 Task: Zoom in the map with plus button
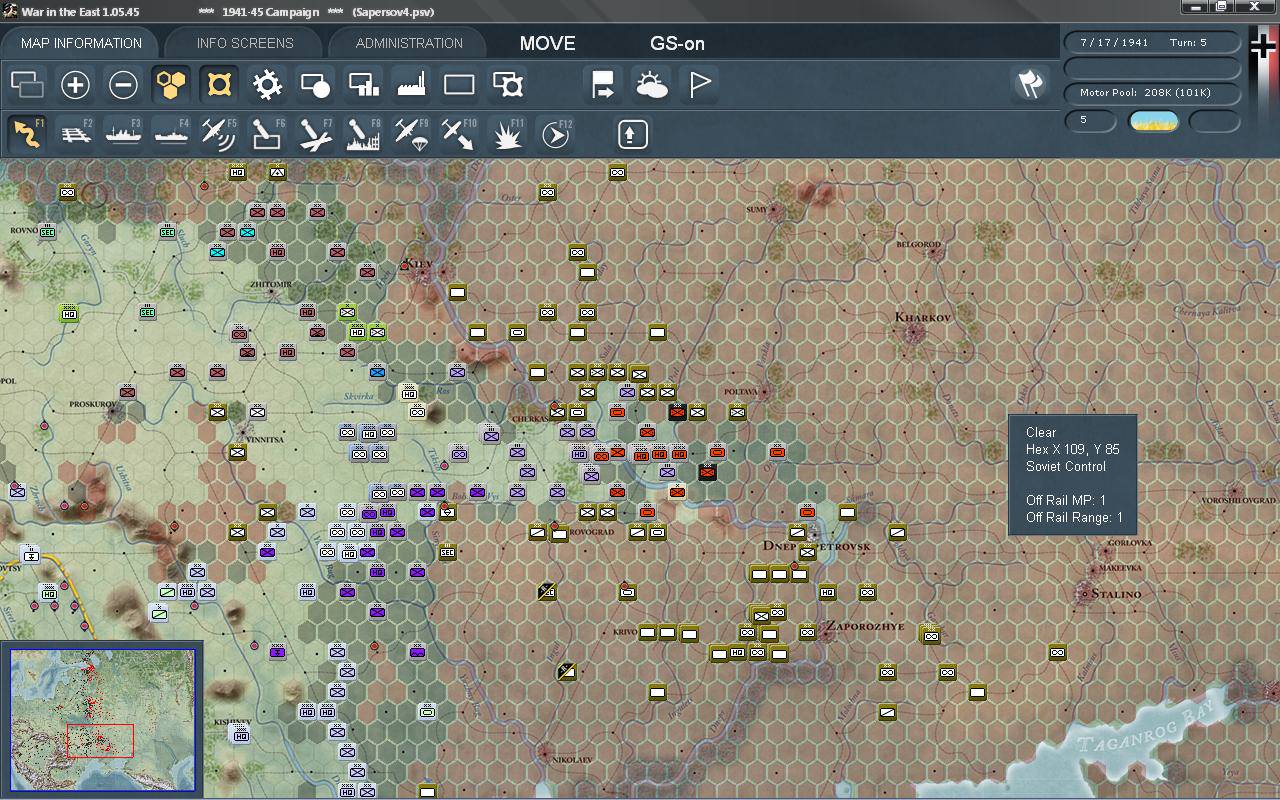click(75, 85)
